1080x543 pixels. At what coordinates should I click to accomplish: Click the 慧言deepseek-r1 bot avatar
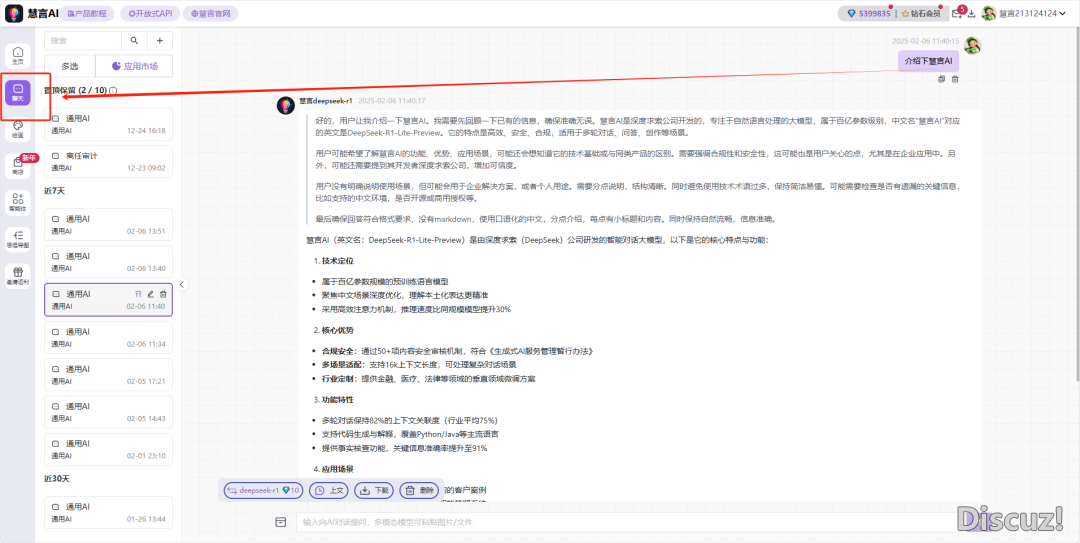tap(286, 105)
